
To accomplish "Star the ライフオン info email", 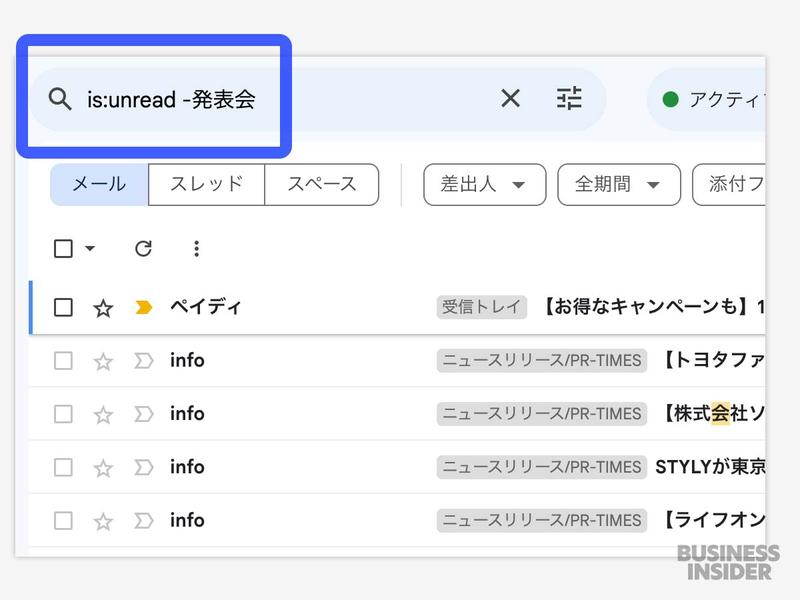I will click(x=103, y=521).
